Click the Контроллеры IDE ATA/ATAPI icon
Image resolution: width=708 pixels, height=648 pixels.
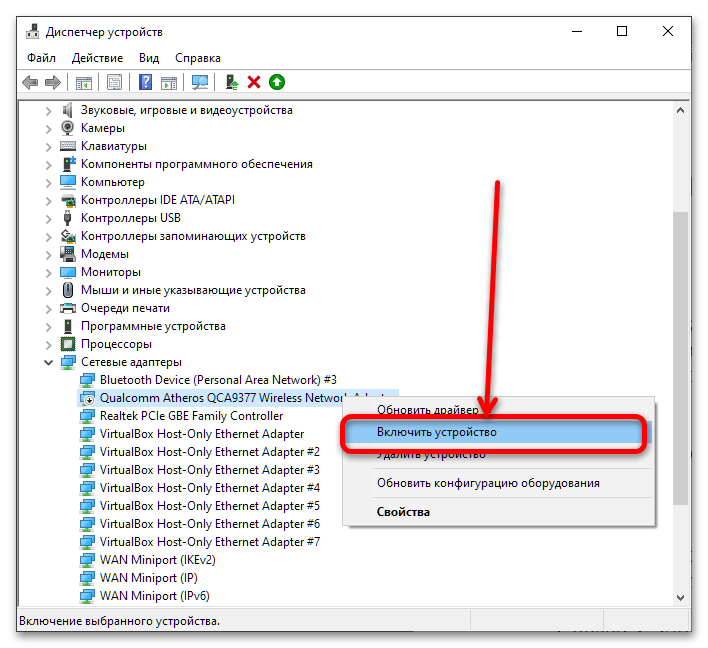click(68, 200)
